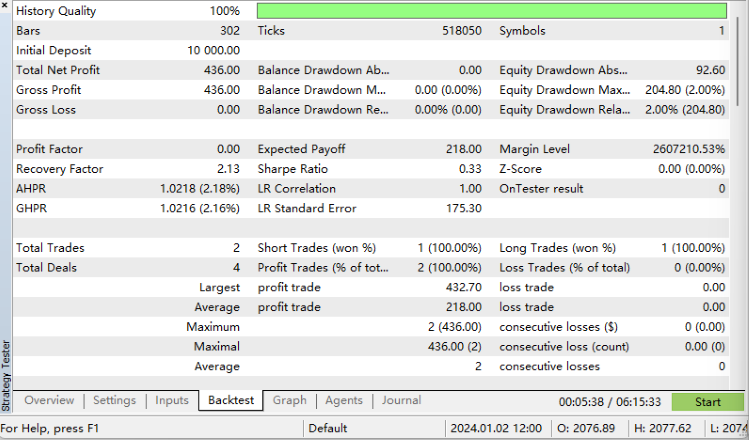Click the Z-Score label

click(x=520, y=169)
